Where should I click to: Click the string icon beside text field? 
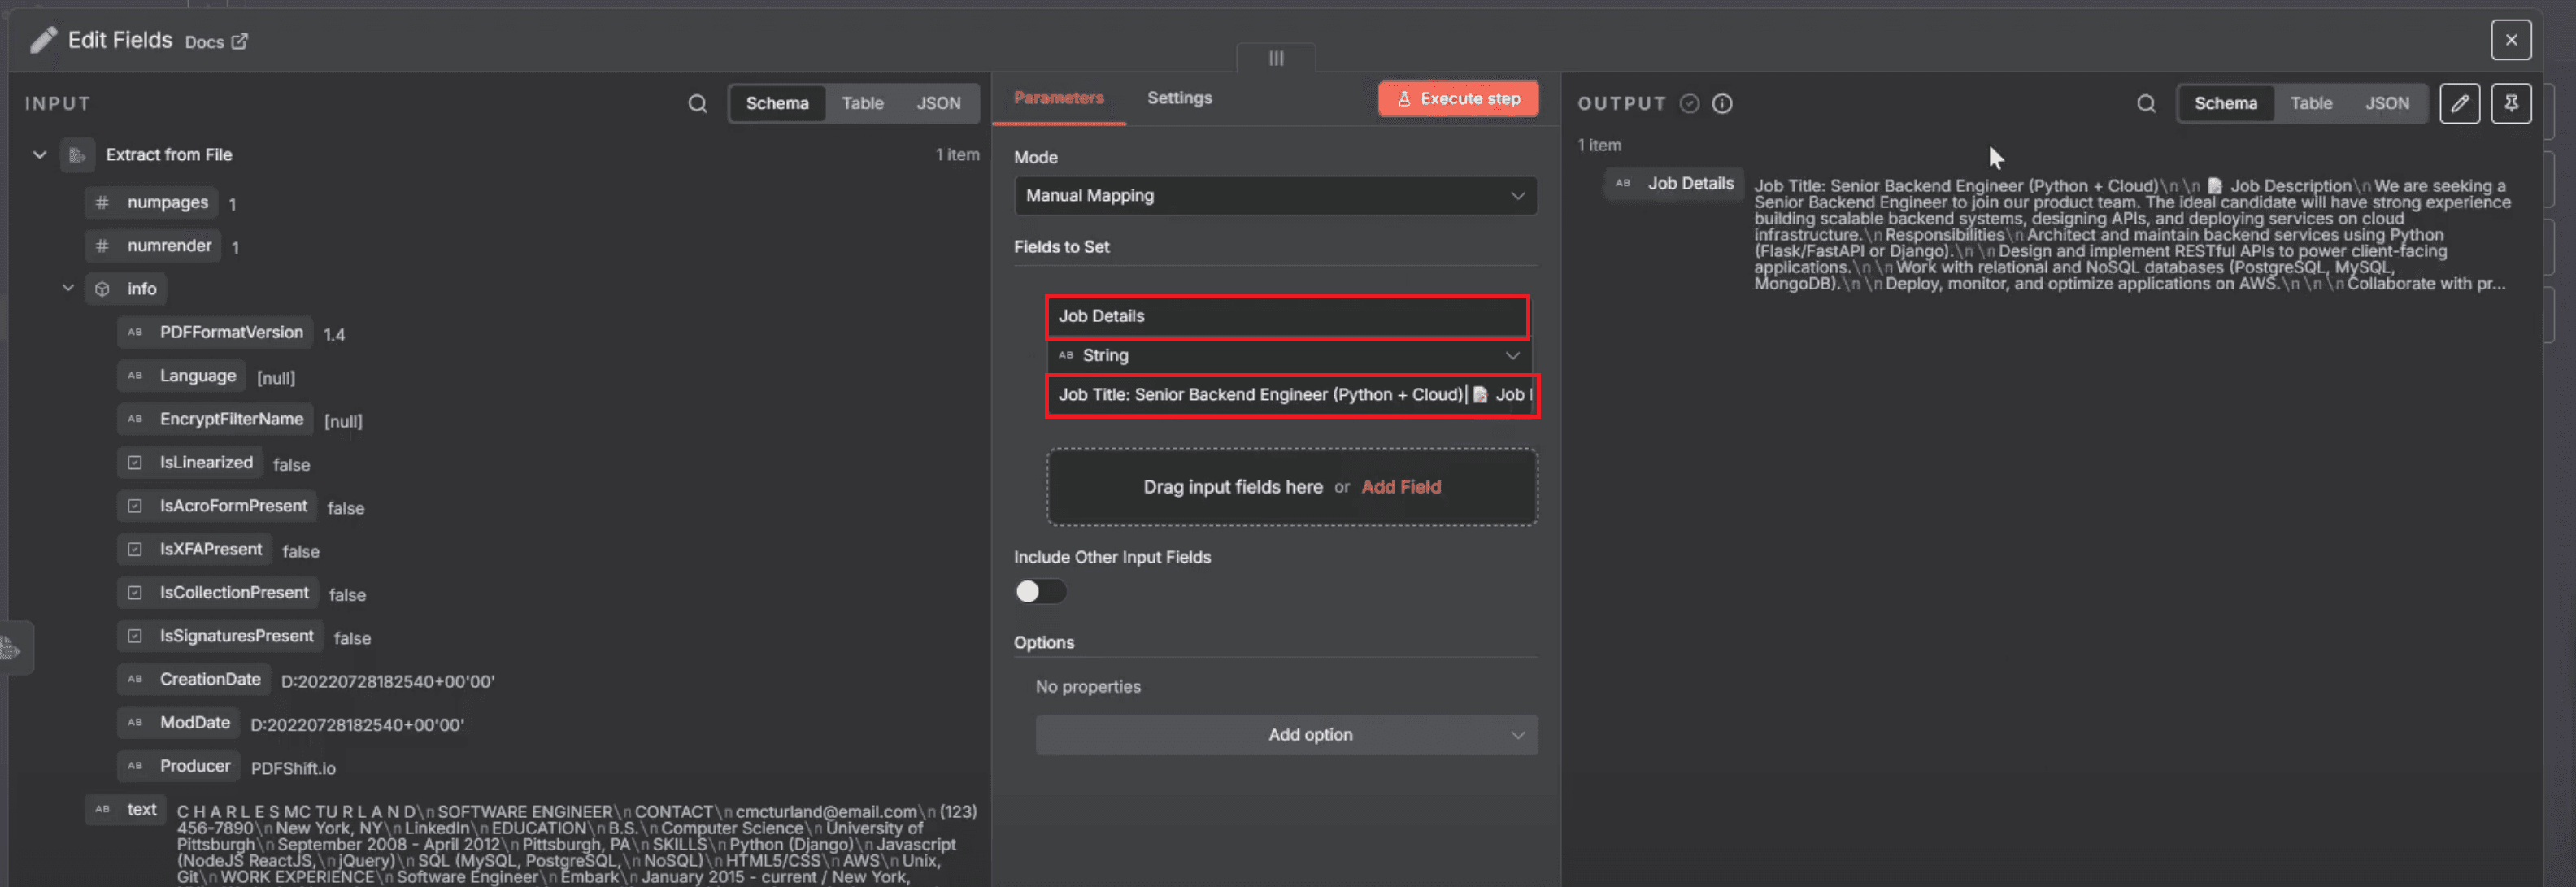click(x=102, y=809)
